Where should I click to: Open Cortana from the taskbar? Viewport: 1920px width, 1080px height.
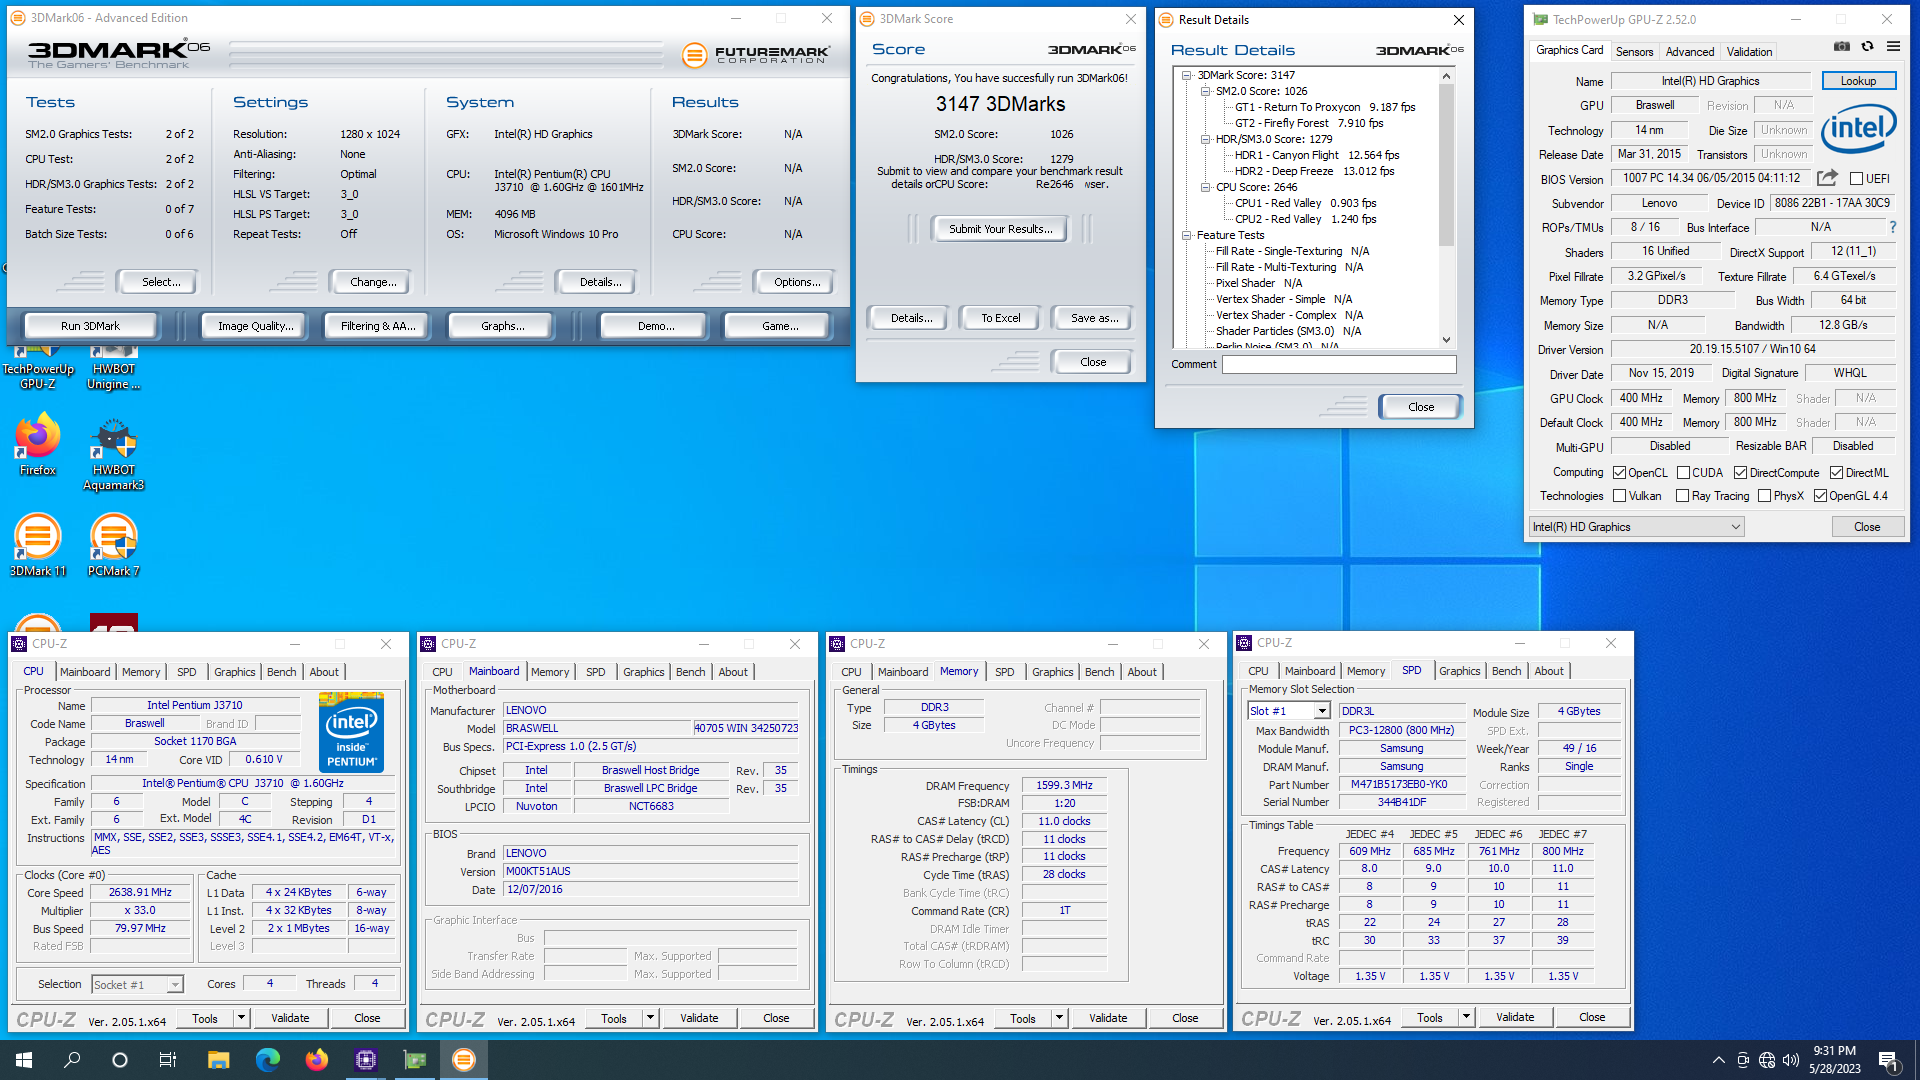click(120, 1060)
